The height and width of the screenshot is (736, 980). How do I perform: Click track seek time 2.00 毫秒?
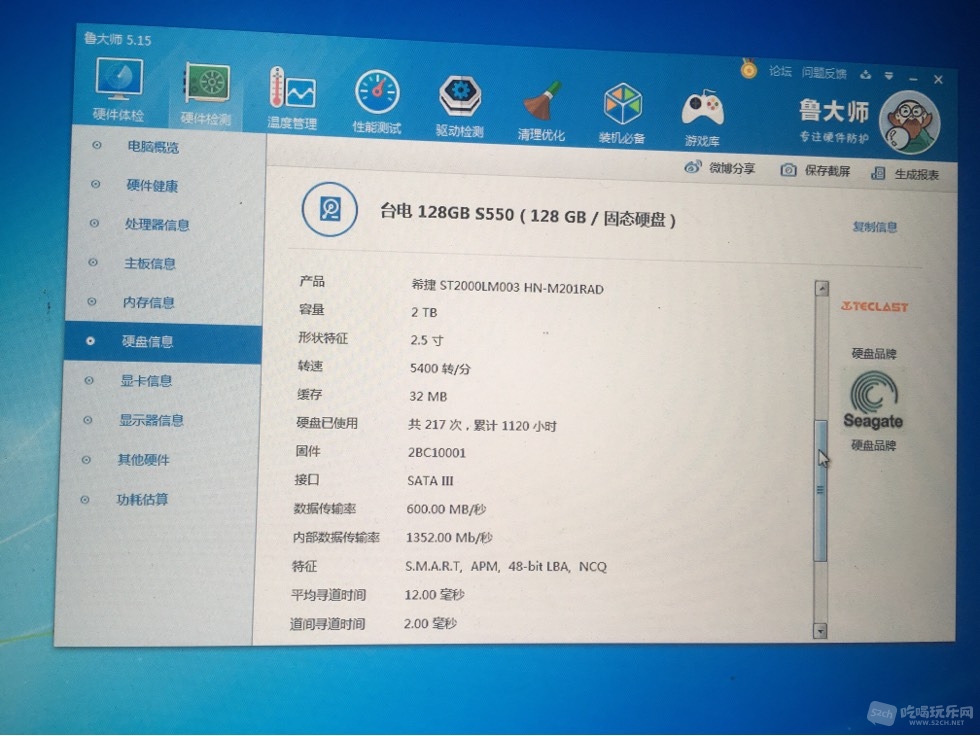430,624
